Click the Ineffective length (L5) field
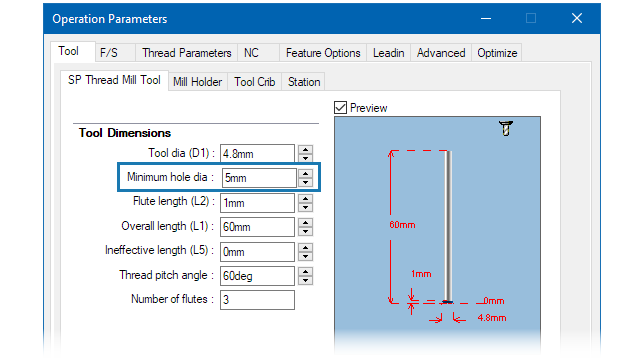The image size is (640, 360). tap(257, 252)
